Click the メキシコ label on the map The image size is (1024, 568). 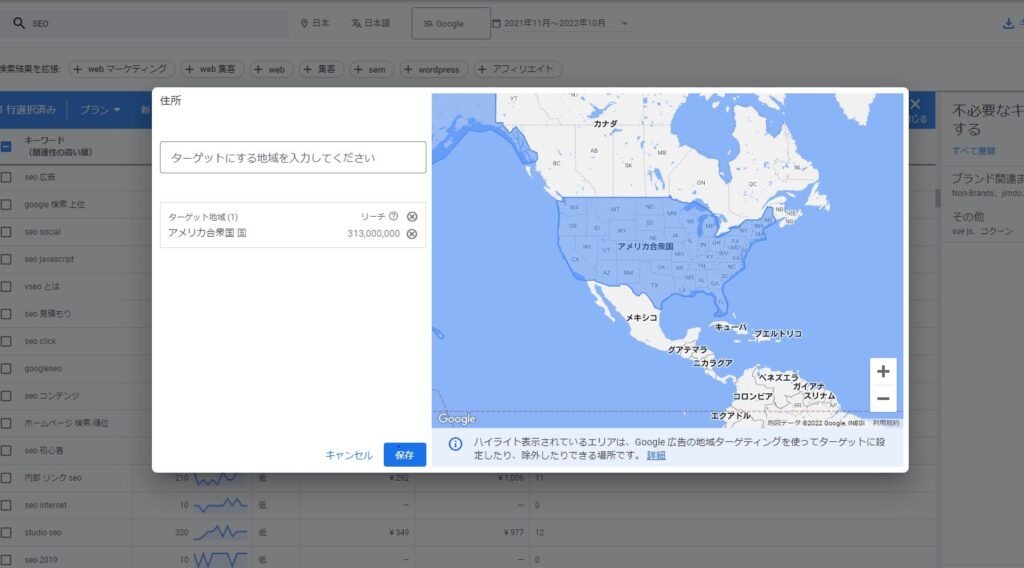642,318
